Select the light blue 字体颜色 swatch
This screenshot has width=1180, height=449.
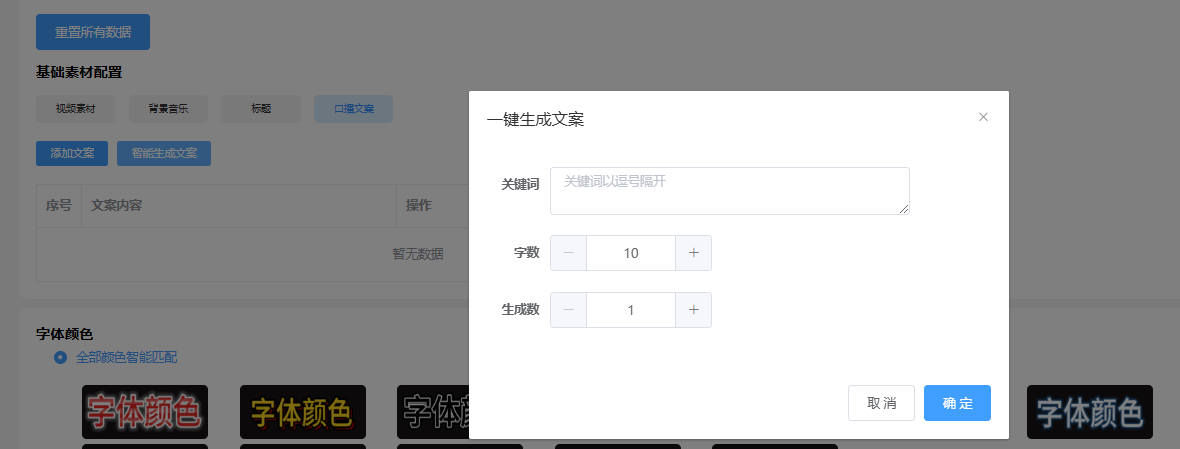pyautogui.click(x=1089, y=411)
